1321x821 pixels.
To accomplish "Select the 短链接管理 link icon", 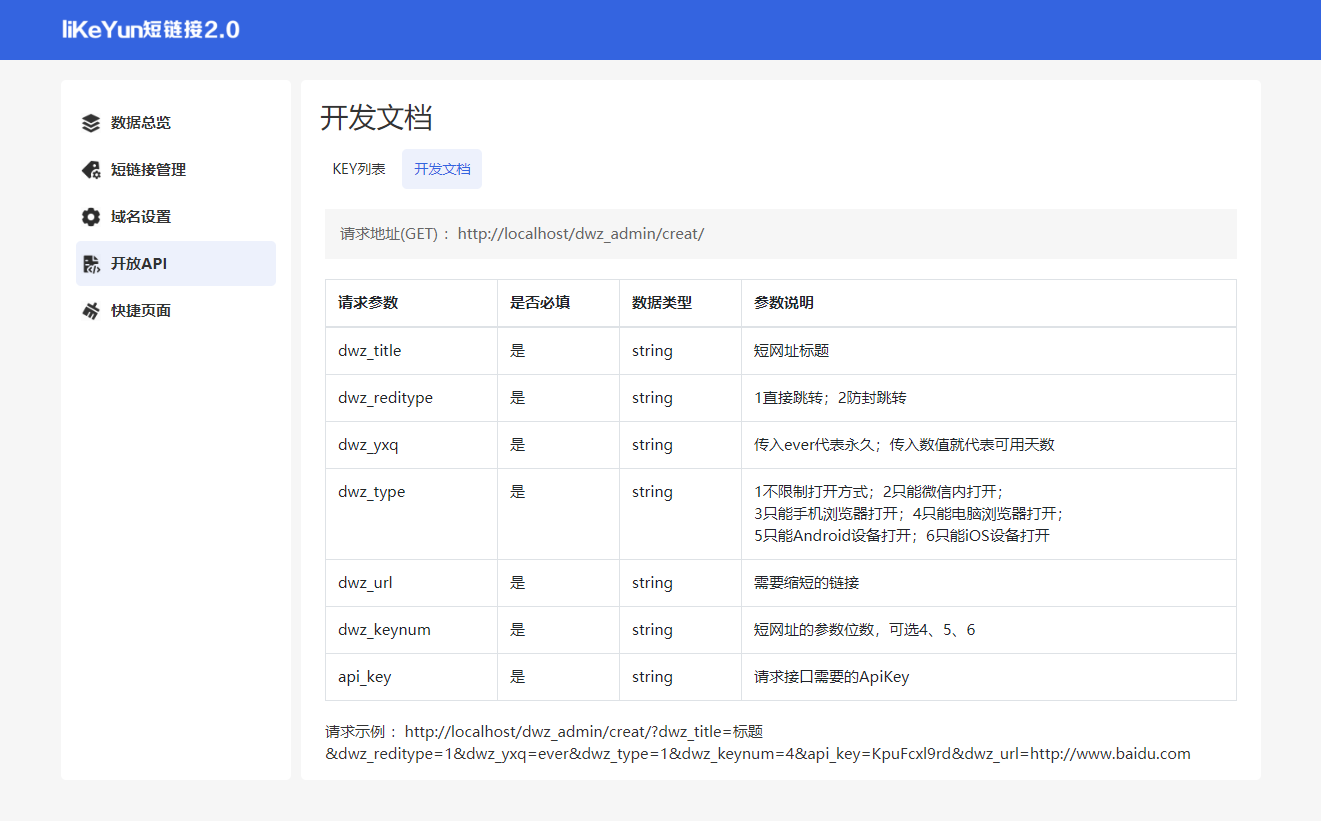I will [90, 169].
